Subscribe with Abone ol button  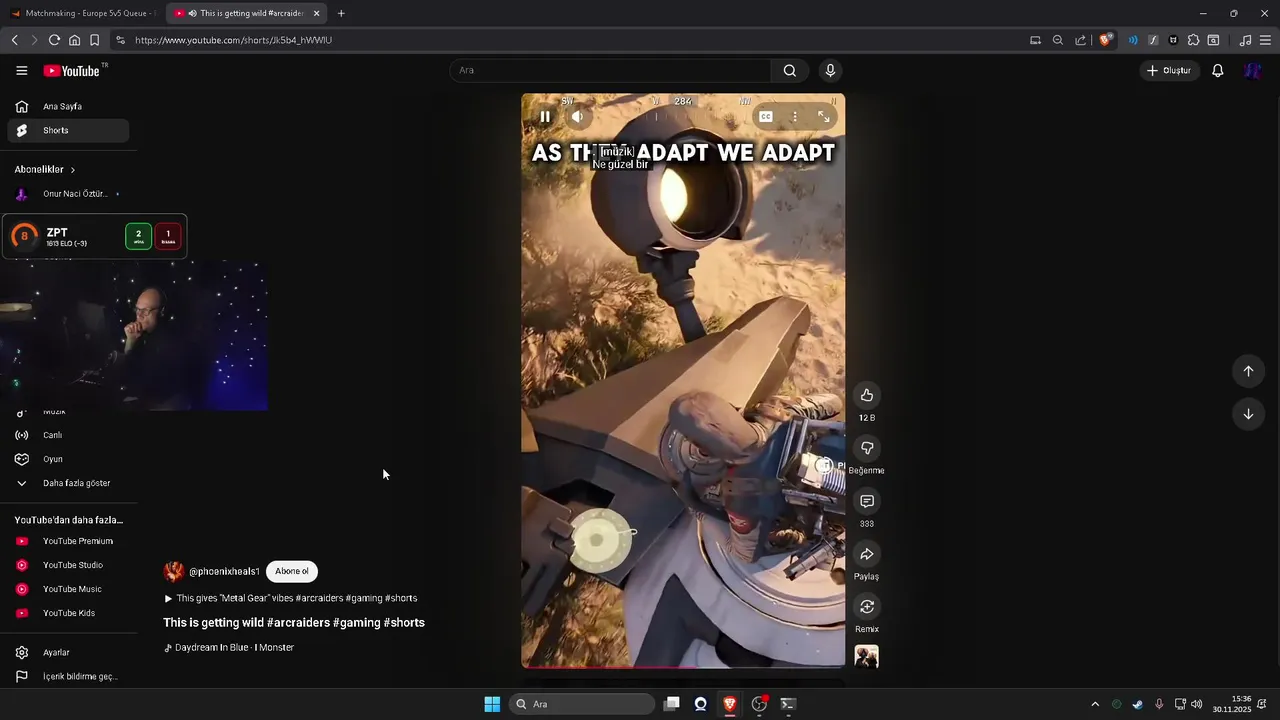292,571
